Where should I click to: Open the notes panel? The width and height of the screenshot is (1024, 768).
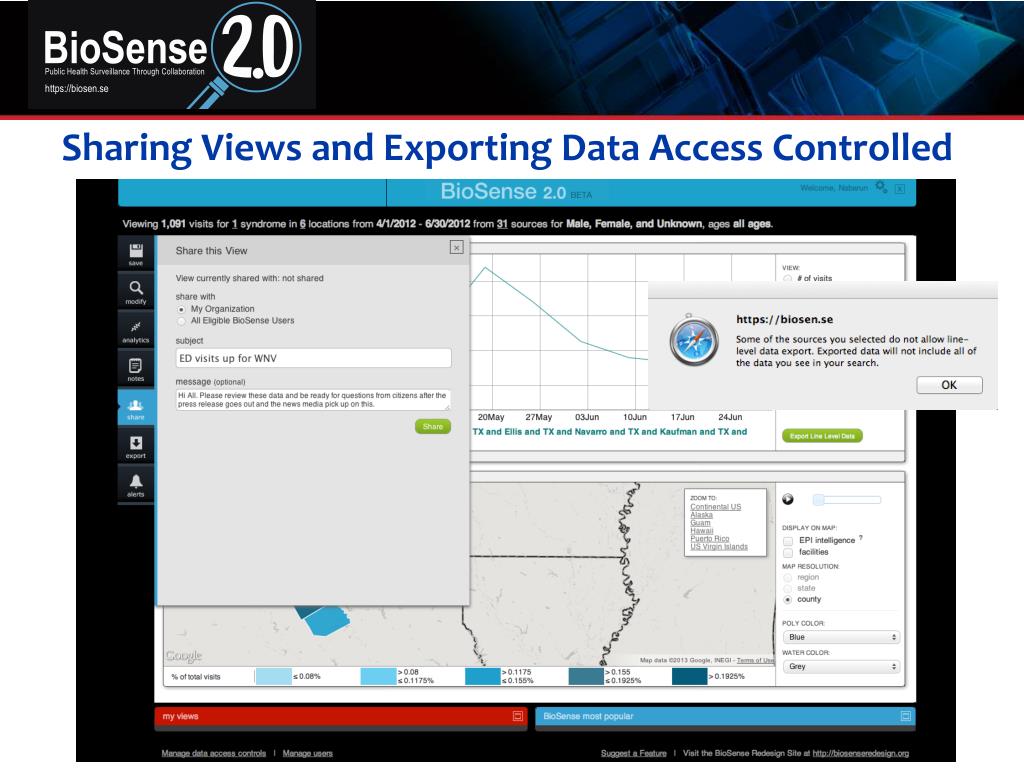coord(136,369)
